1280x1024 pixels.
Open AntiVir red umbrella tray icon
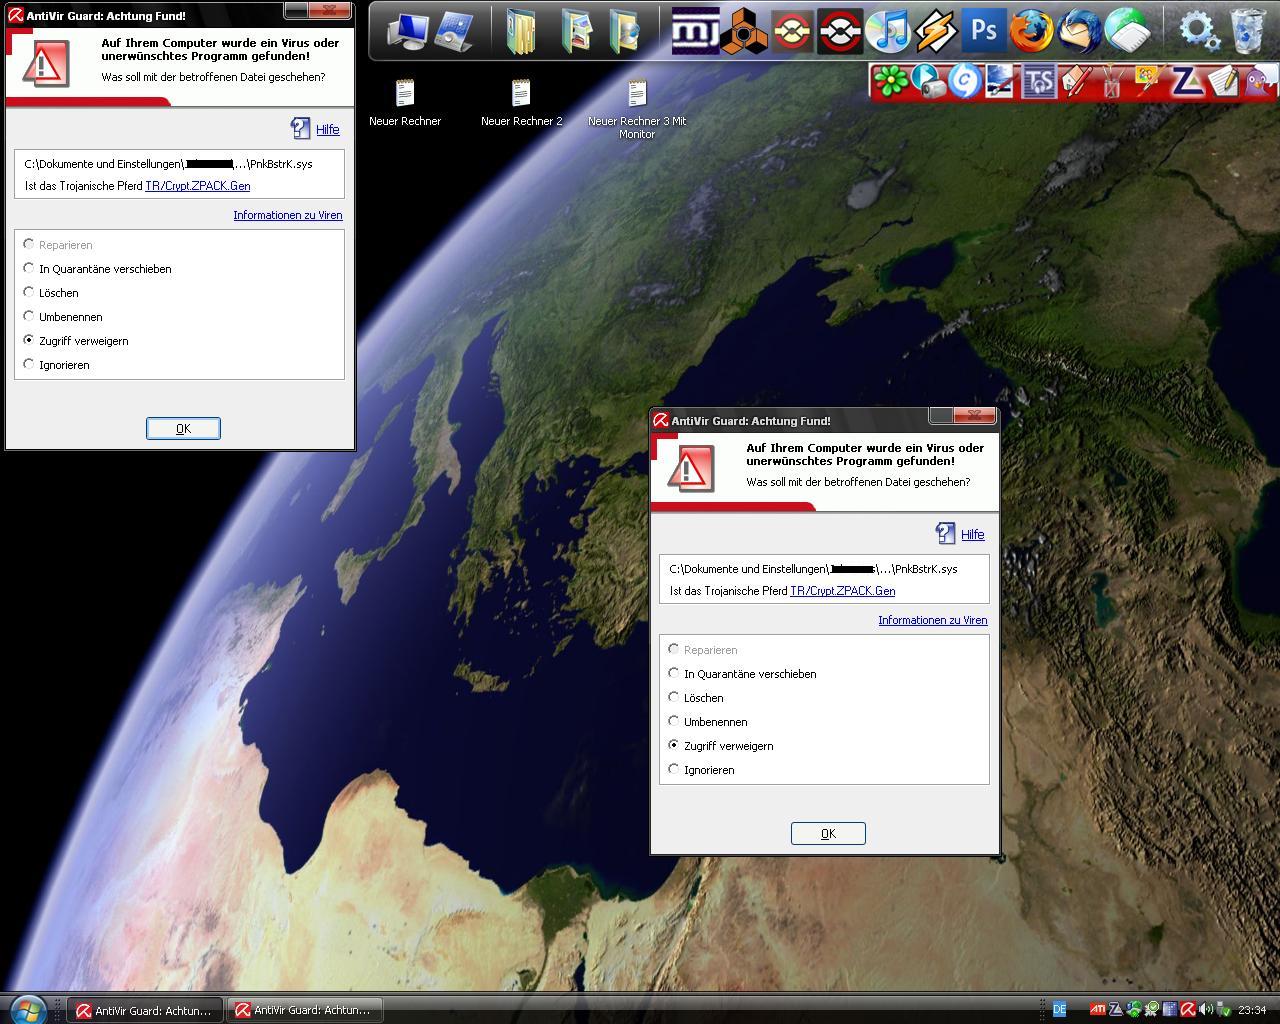pyautogui.click(x=1188, y=1010)
